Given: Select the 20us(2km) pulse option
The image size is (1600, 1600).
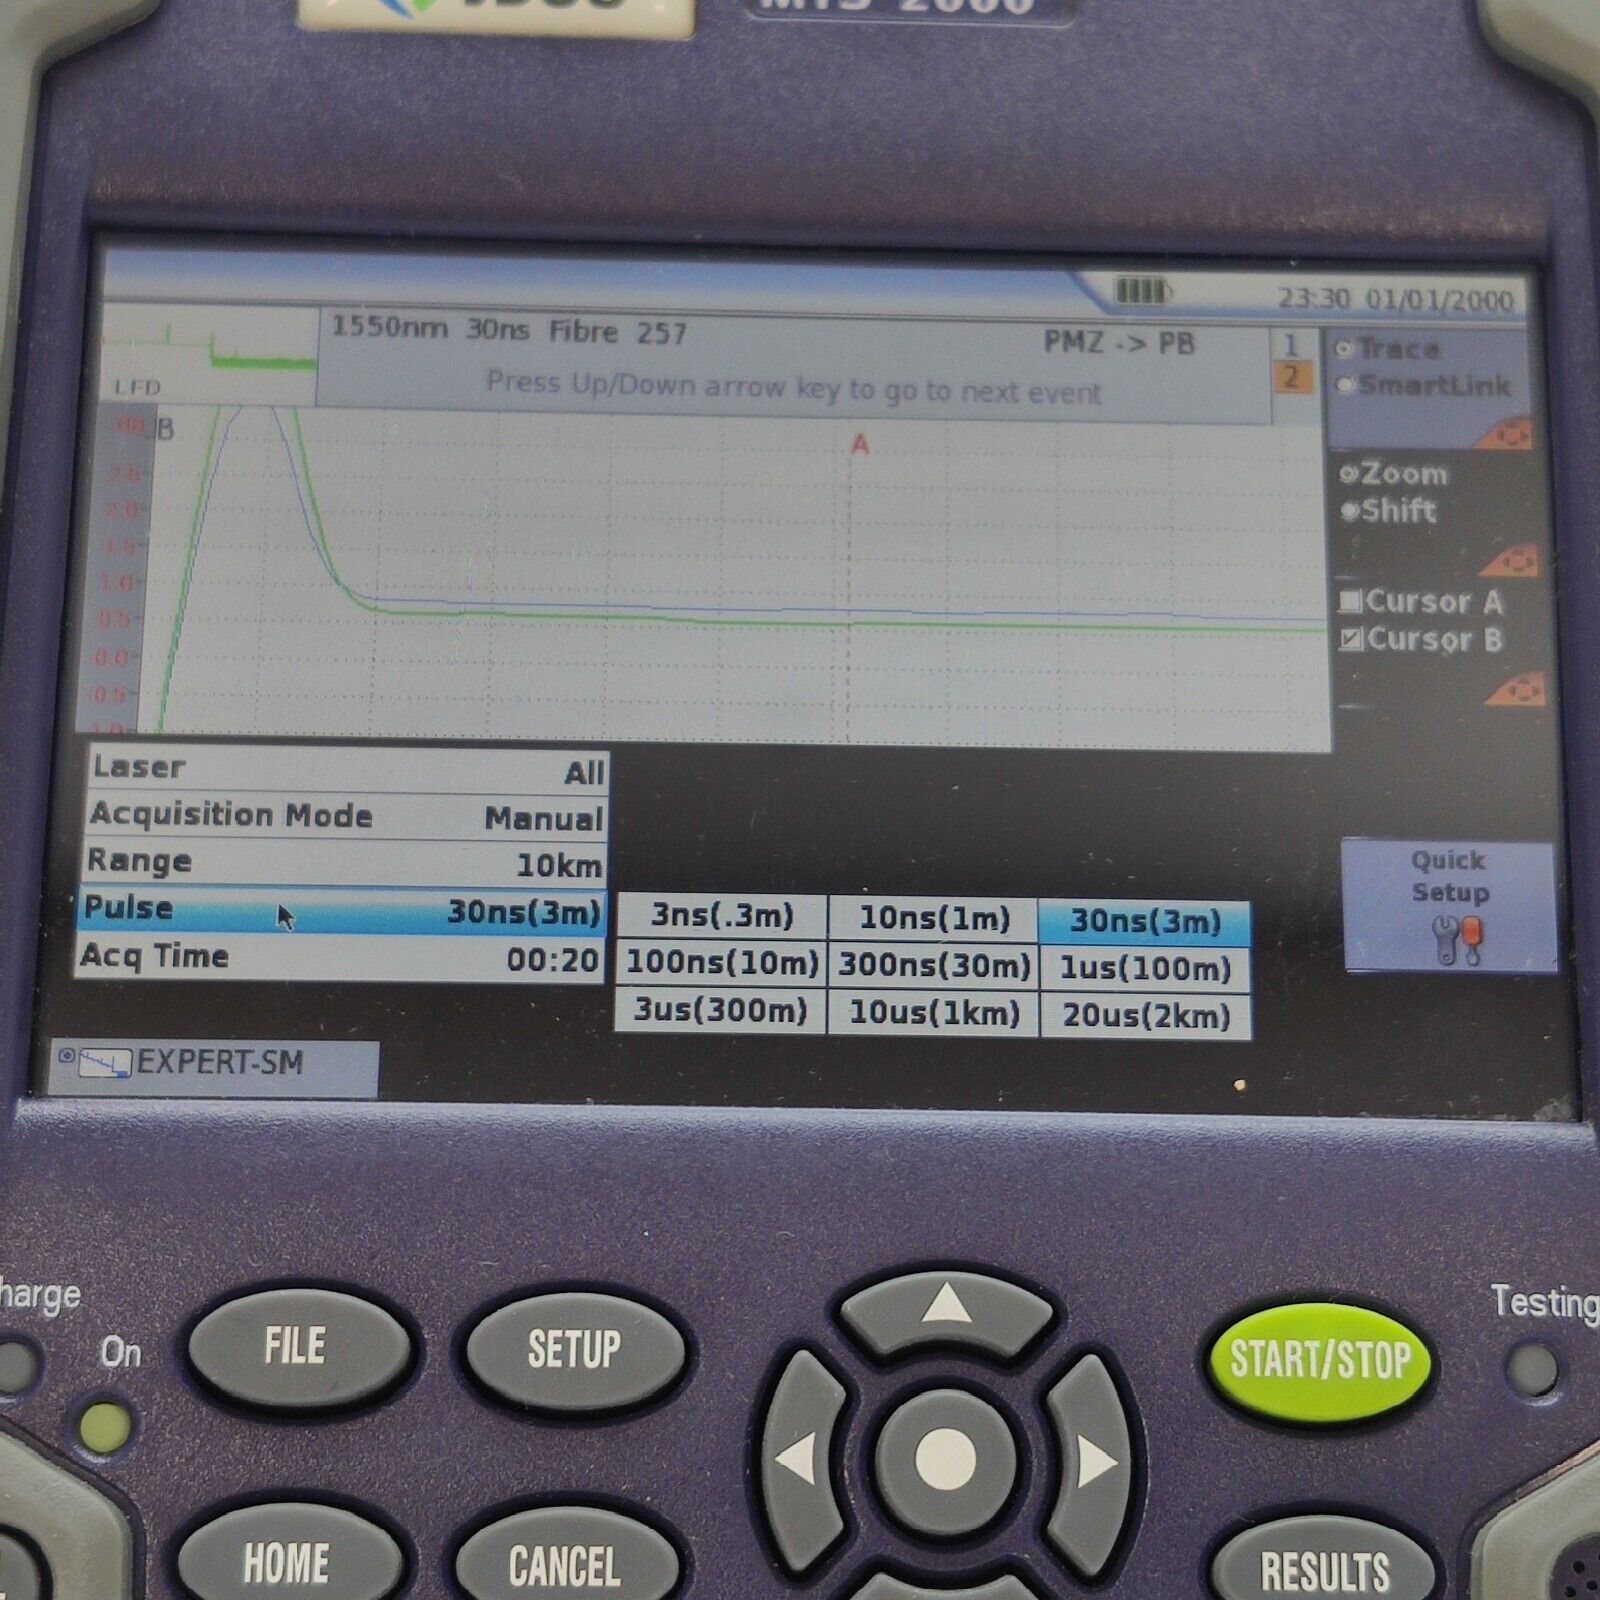Looking at the screenshot, I should (1145, 1015).
